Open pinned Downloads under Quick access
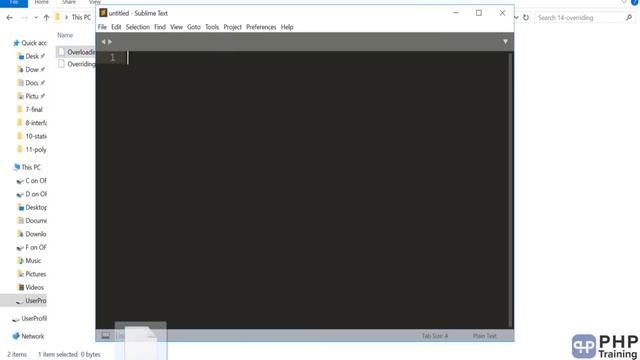The image size is (640, 360). [x=31, y=69]
